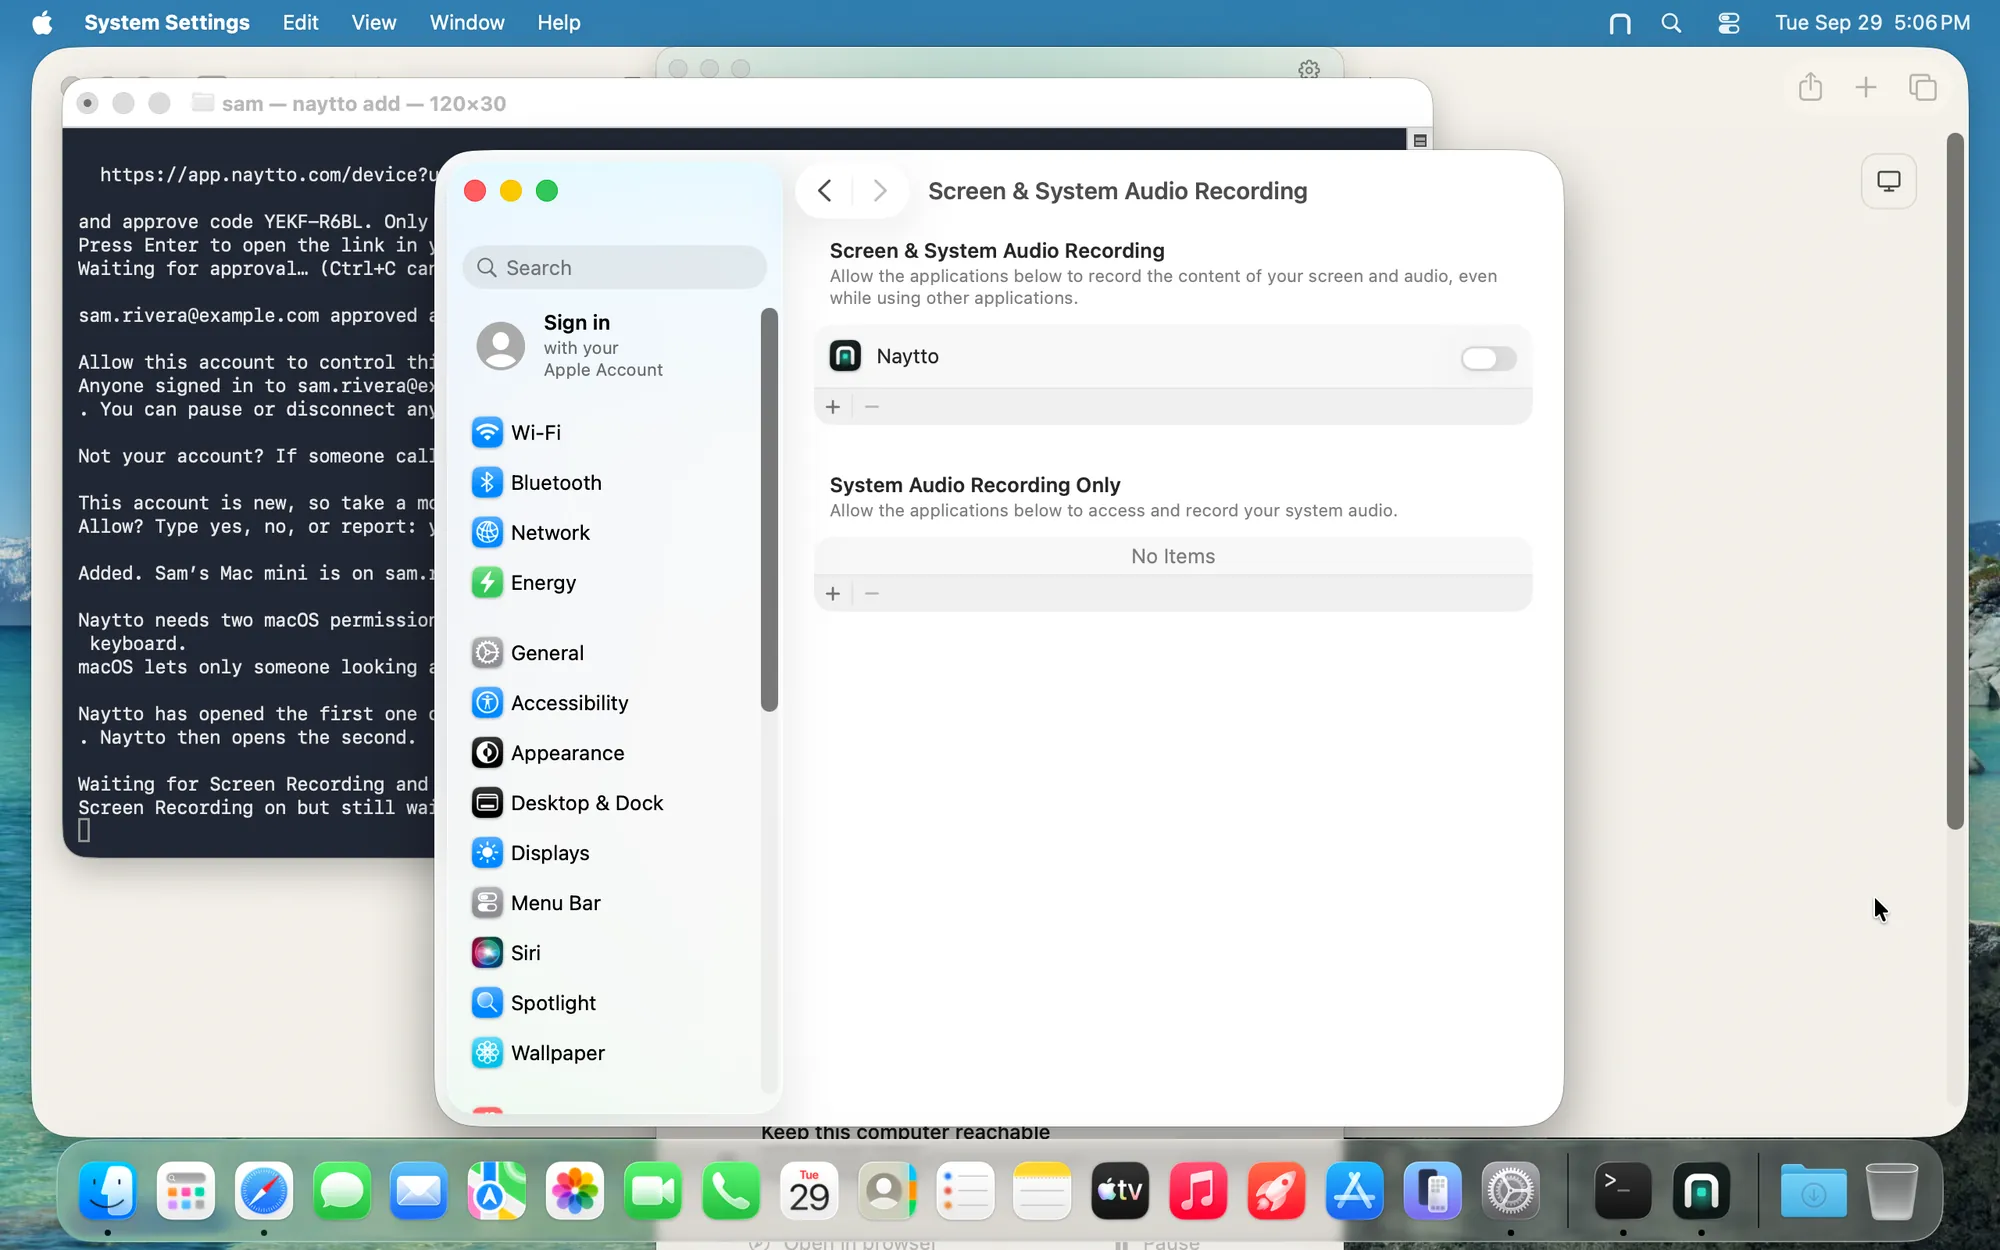2000x1250 pixels.
Task: Open Messages from the Dock
Action: pyautogui.click(x=342, y=1191)
